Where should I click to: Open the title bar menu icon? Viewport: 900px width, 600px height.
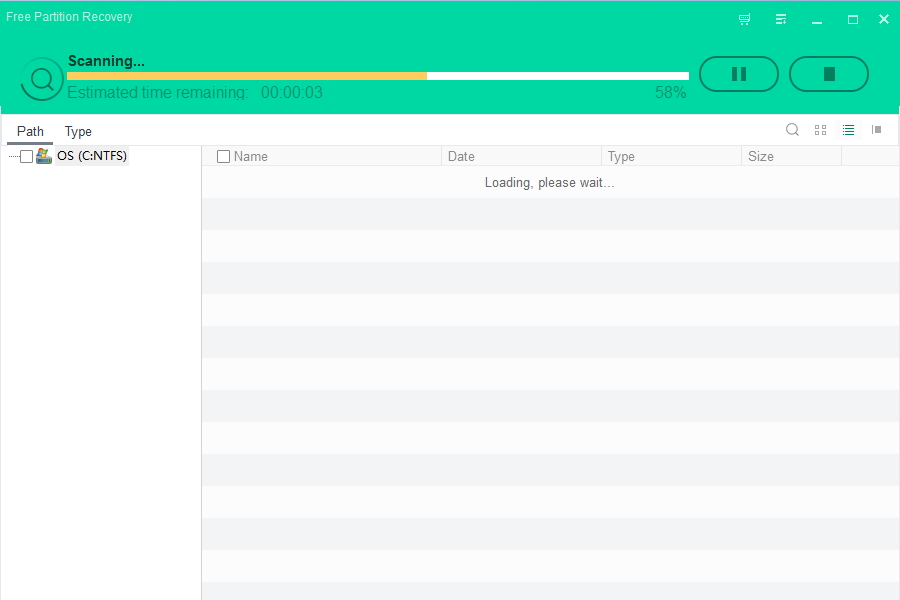click(x=781, y=19)
